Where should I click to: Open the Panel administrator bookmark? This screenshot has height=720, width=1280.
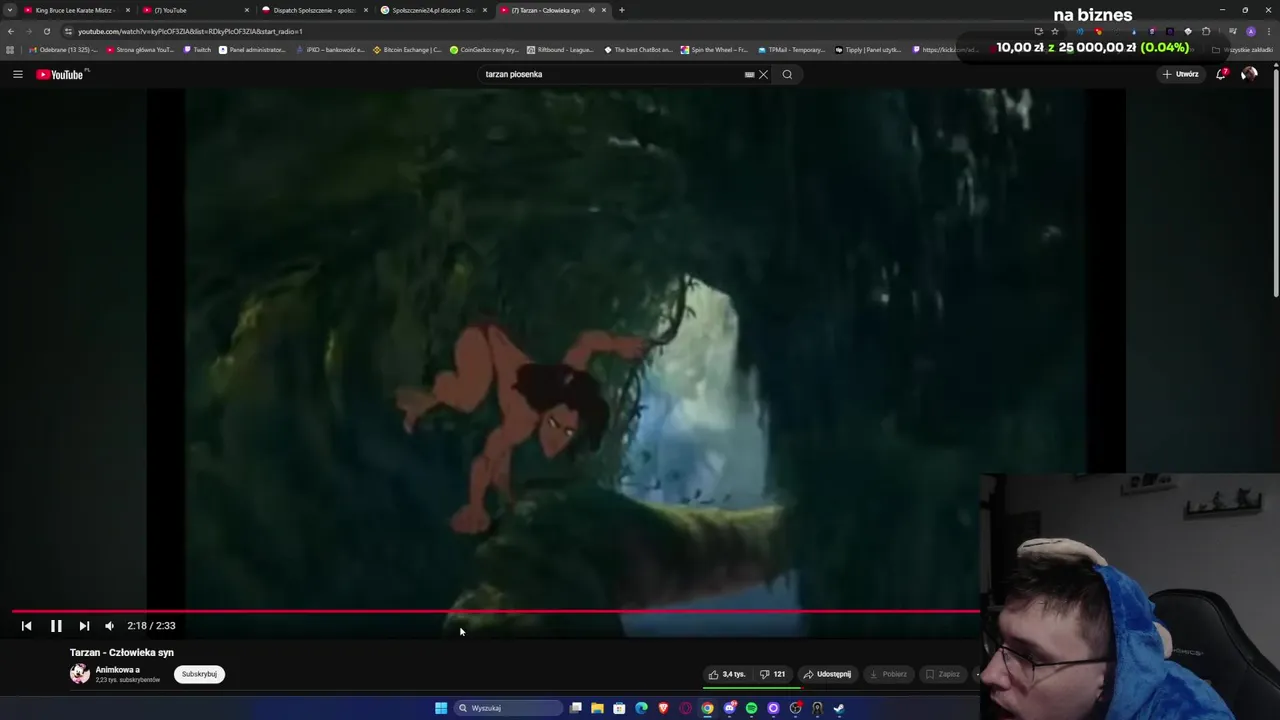click(x=252, y=49)
